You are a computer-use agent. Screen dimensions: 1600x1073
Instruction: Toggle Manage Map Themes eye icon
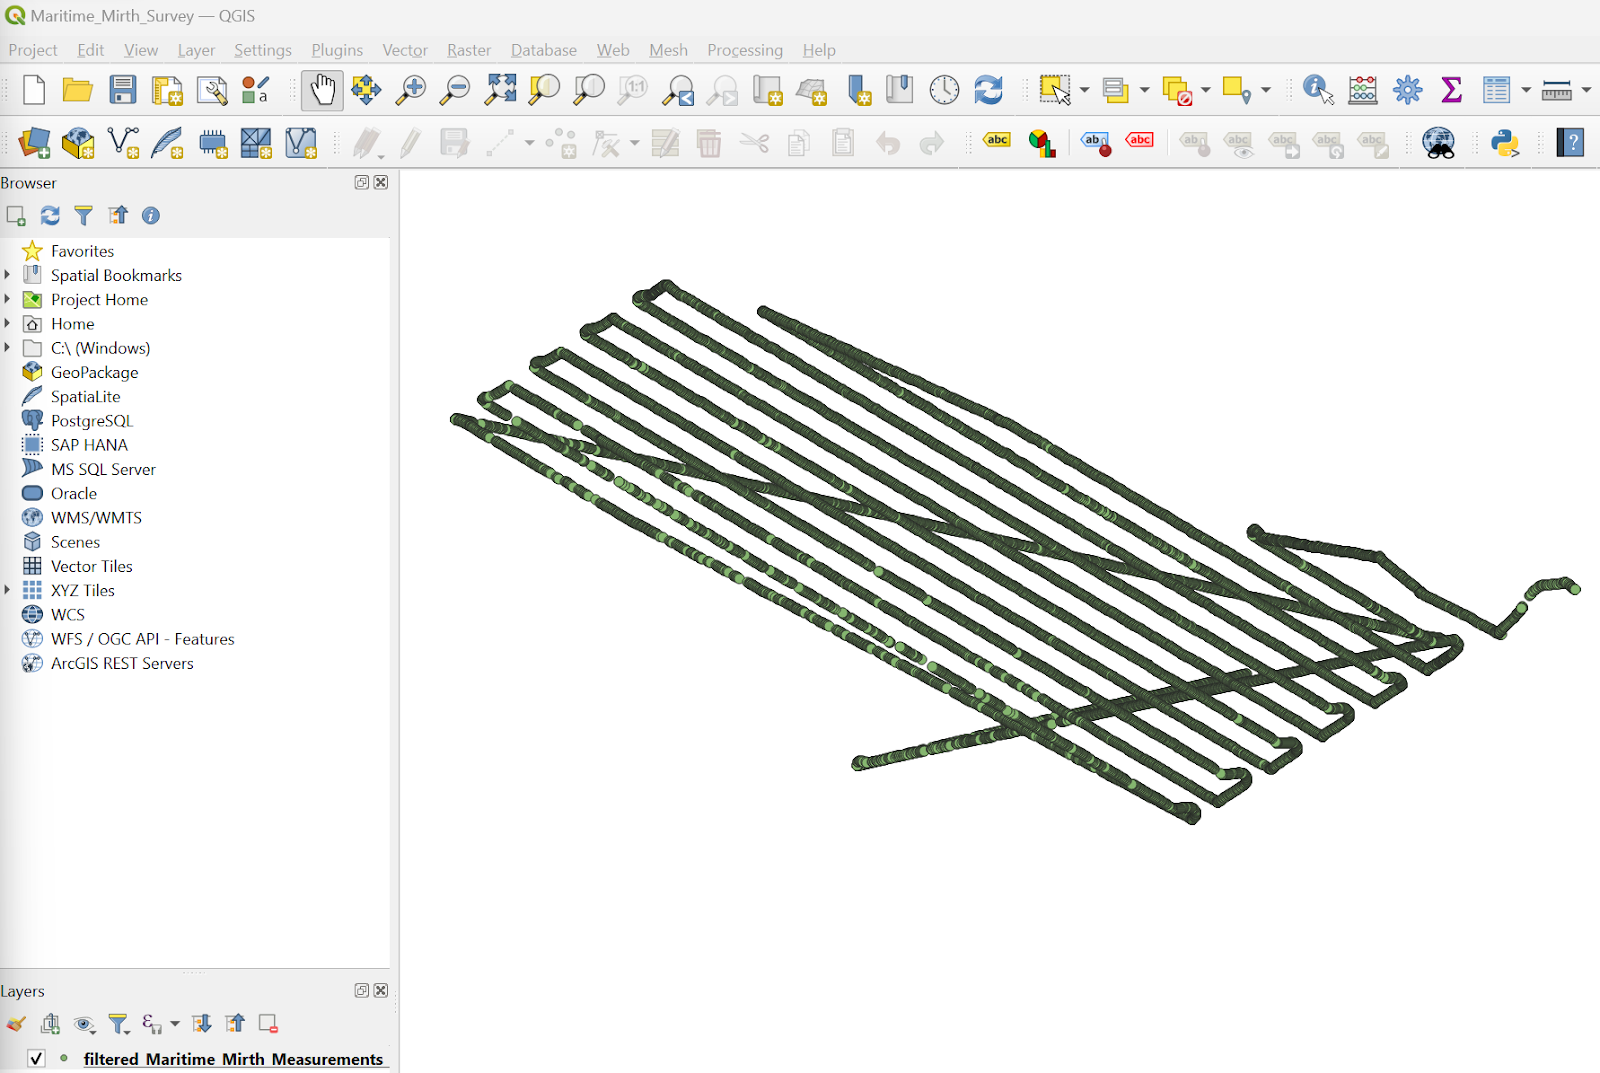click(x=84, y=1024)
